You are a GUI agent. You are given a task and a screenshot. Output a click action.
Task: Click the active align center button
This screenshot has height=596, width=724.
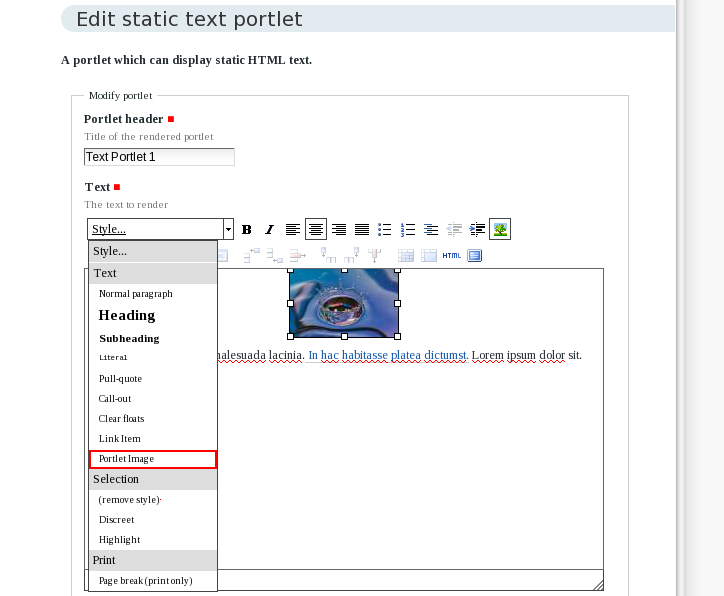click(x=316, y=229)
